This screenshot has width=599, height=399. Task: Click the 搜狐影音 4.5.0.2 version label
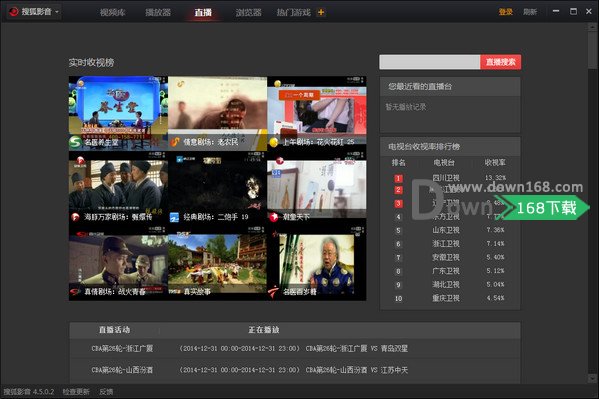click(29, 392)
